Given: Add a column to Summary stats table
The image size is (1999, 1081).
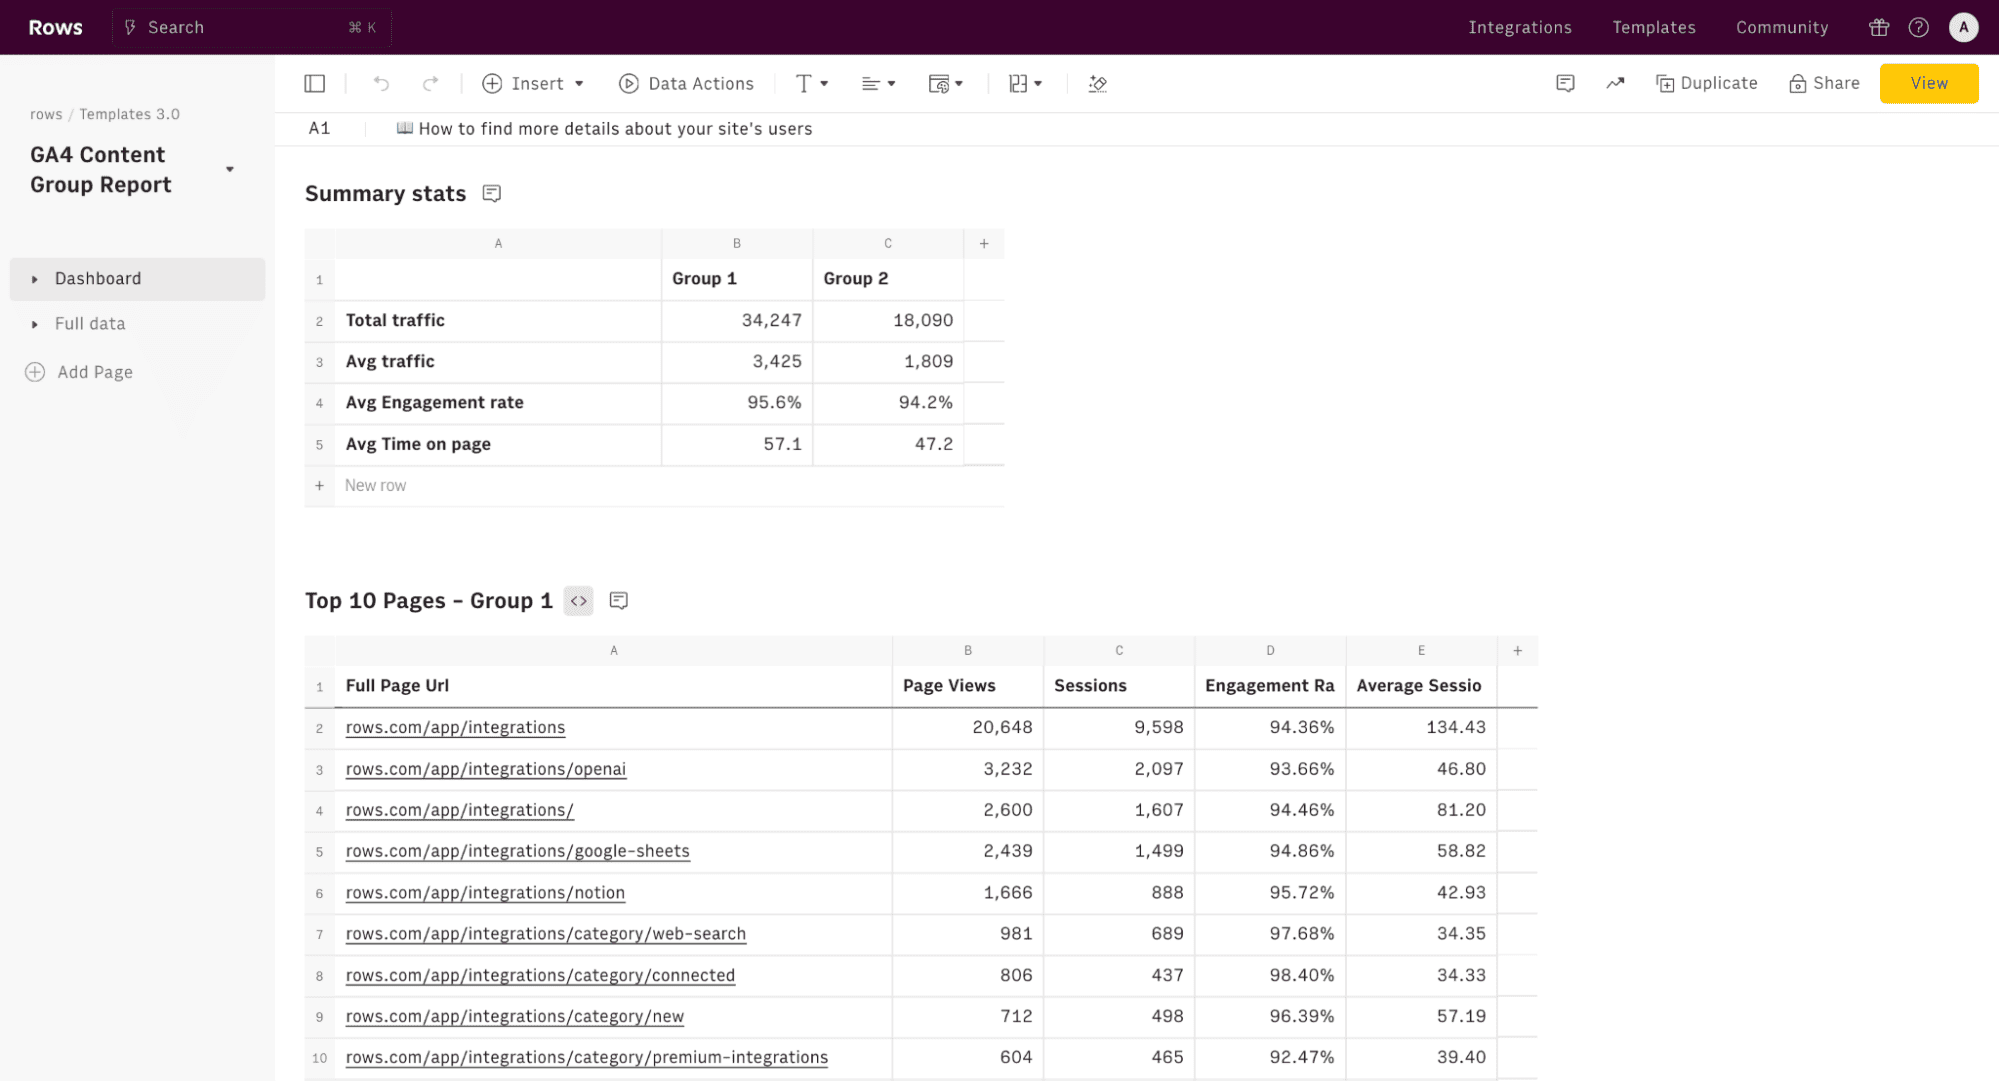Looking at the screenshot, I should point(984,244).
